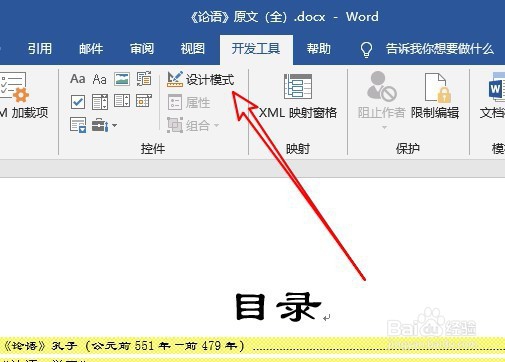
Task: Click the 目录 heading text
Action: (278, 307)
